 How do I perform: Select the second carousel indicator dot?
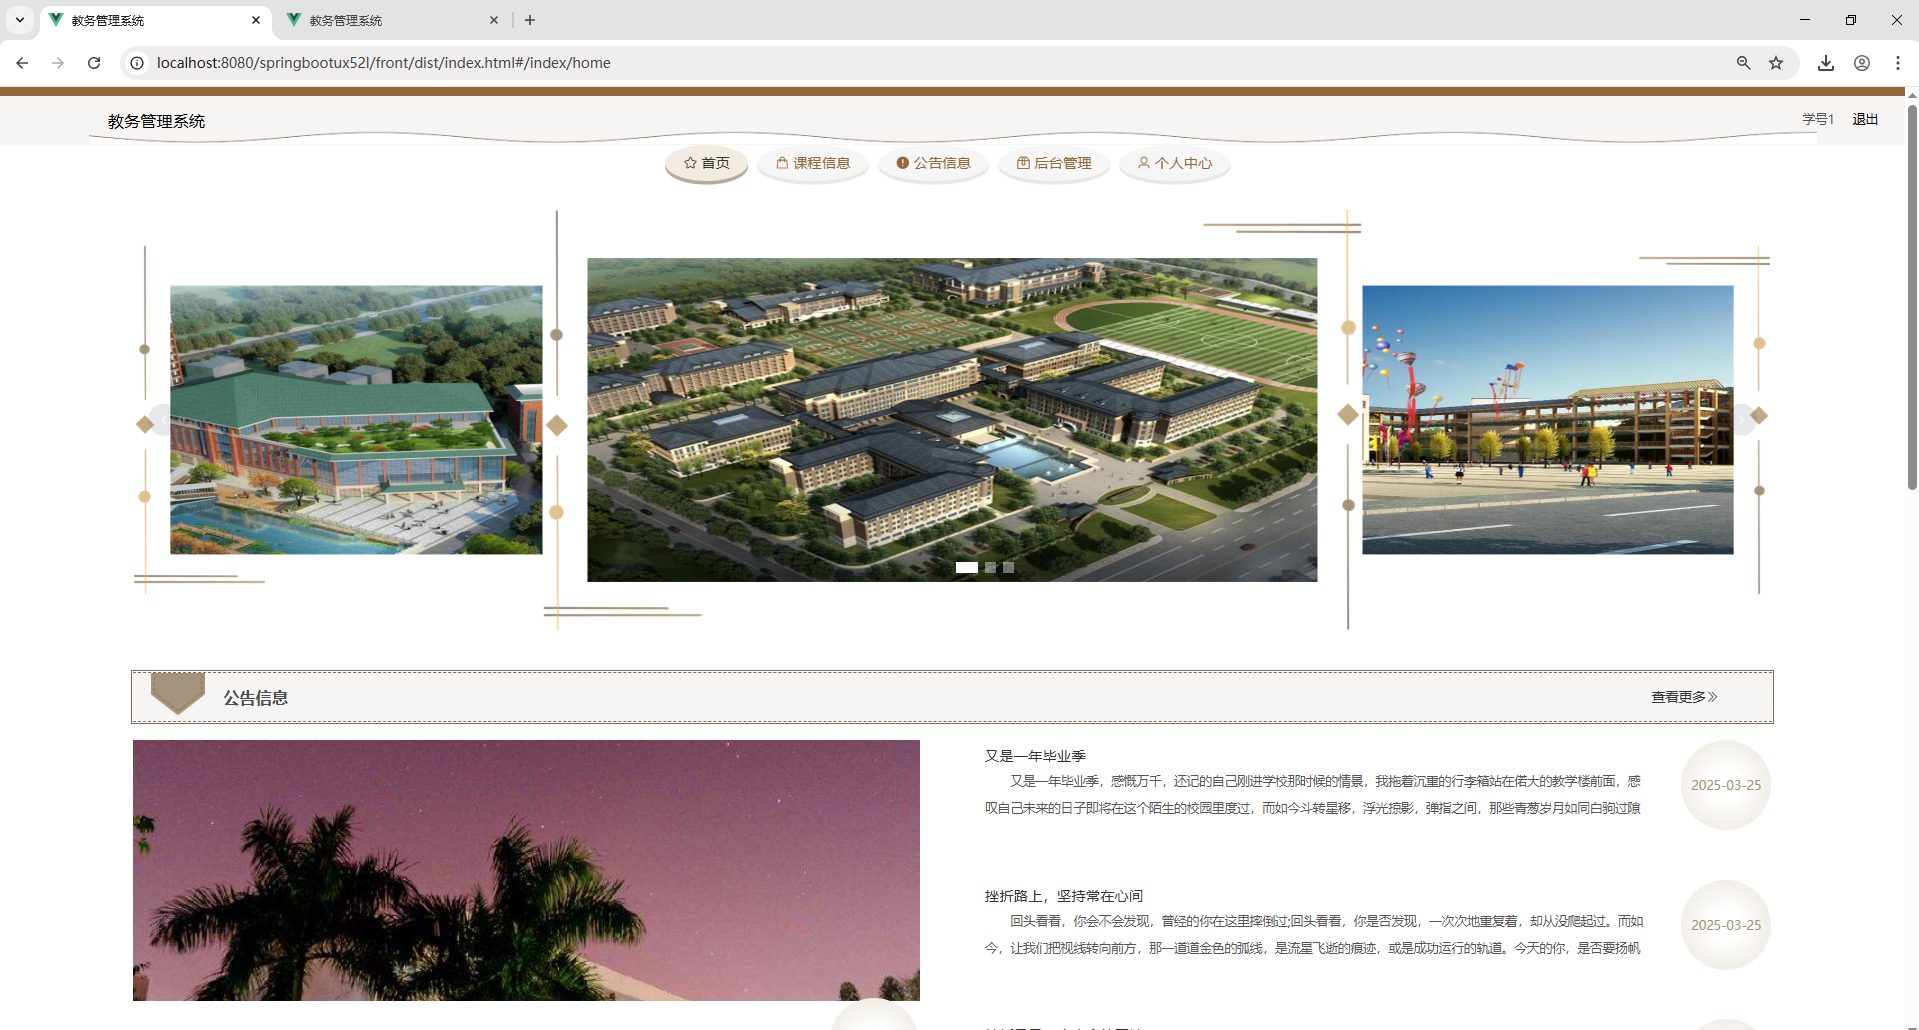(990, 567)
